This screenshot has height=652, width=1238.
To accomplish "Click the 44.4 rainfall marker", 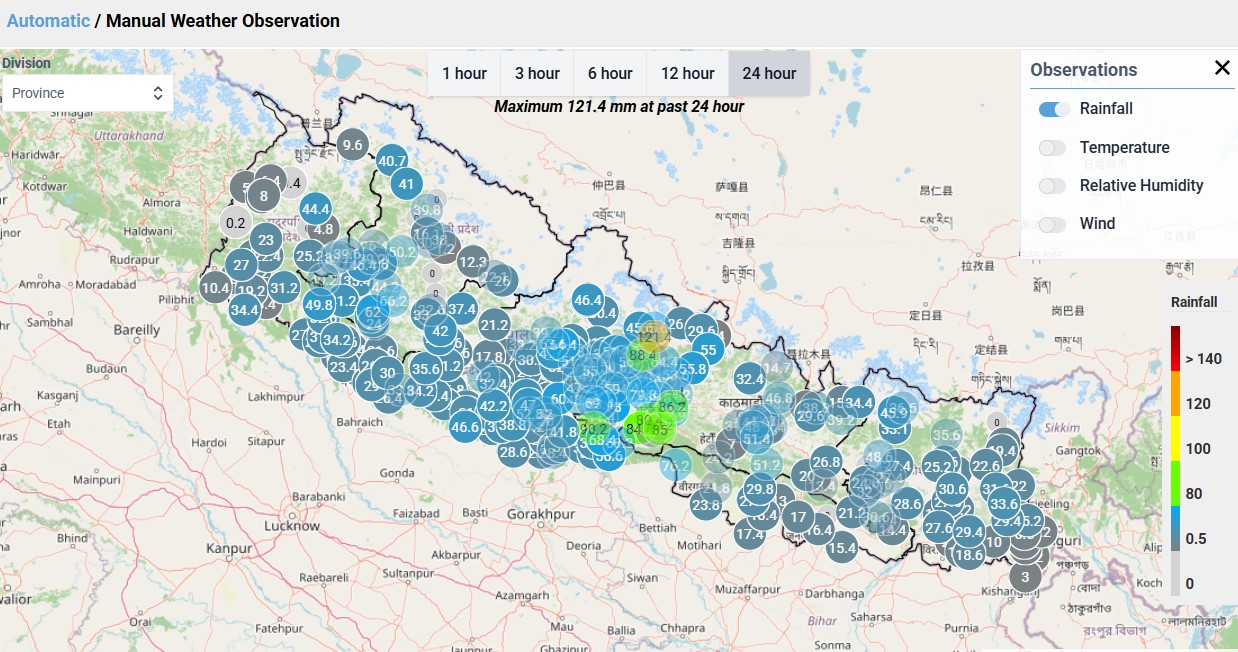I will click(315, 209).
